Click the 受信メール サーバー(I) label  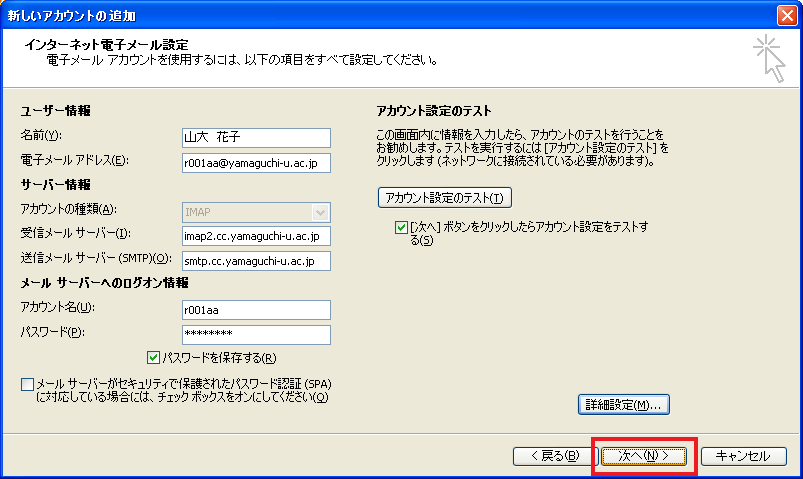click(76, 234)
